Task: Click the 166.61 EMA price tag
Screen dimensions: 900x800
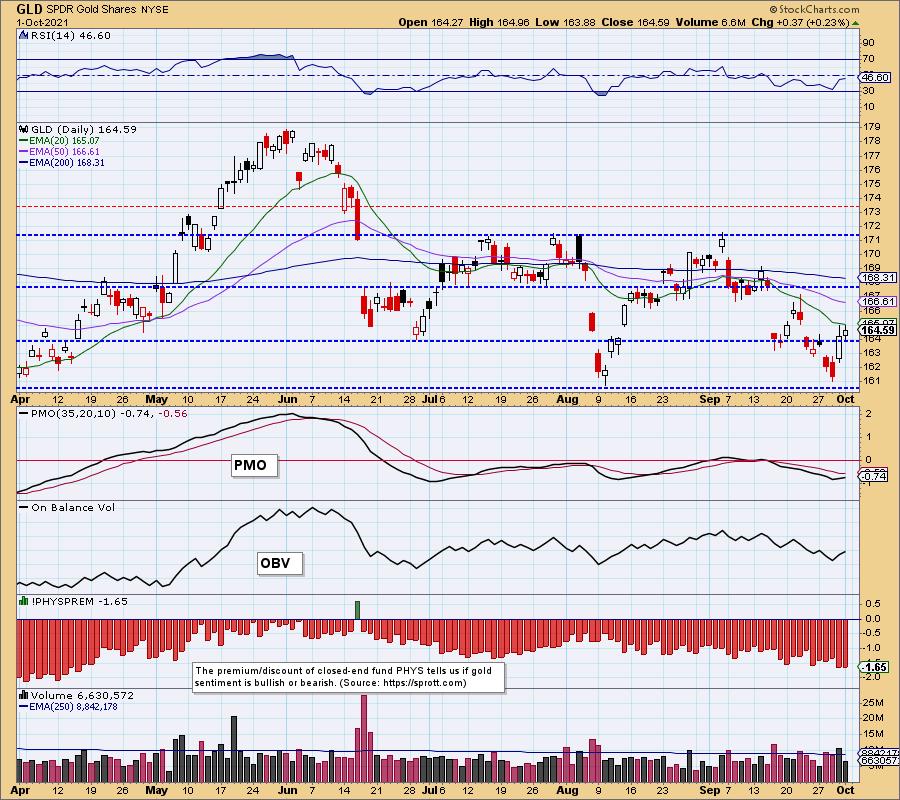Action: (x=878, y=301)
